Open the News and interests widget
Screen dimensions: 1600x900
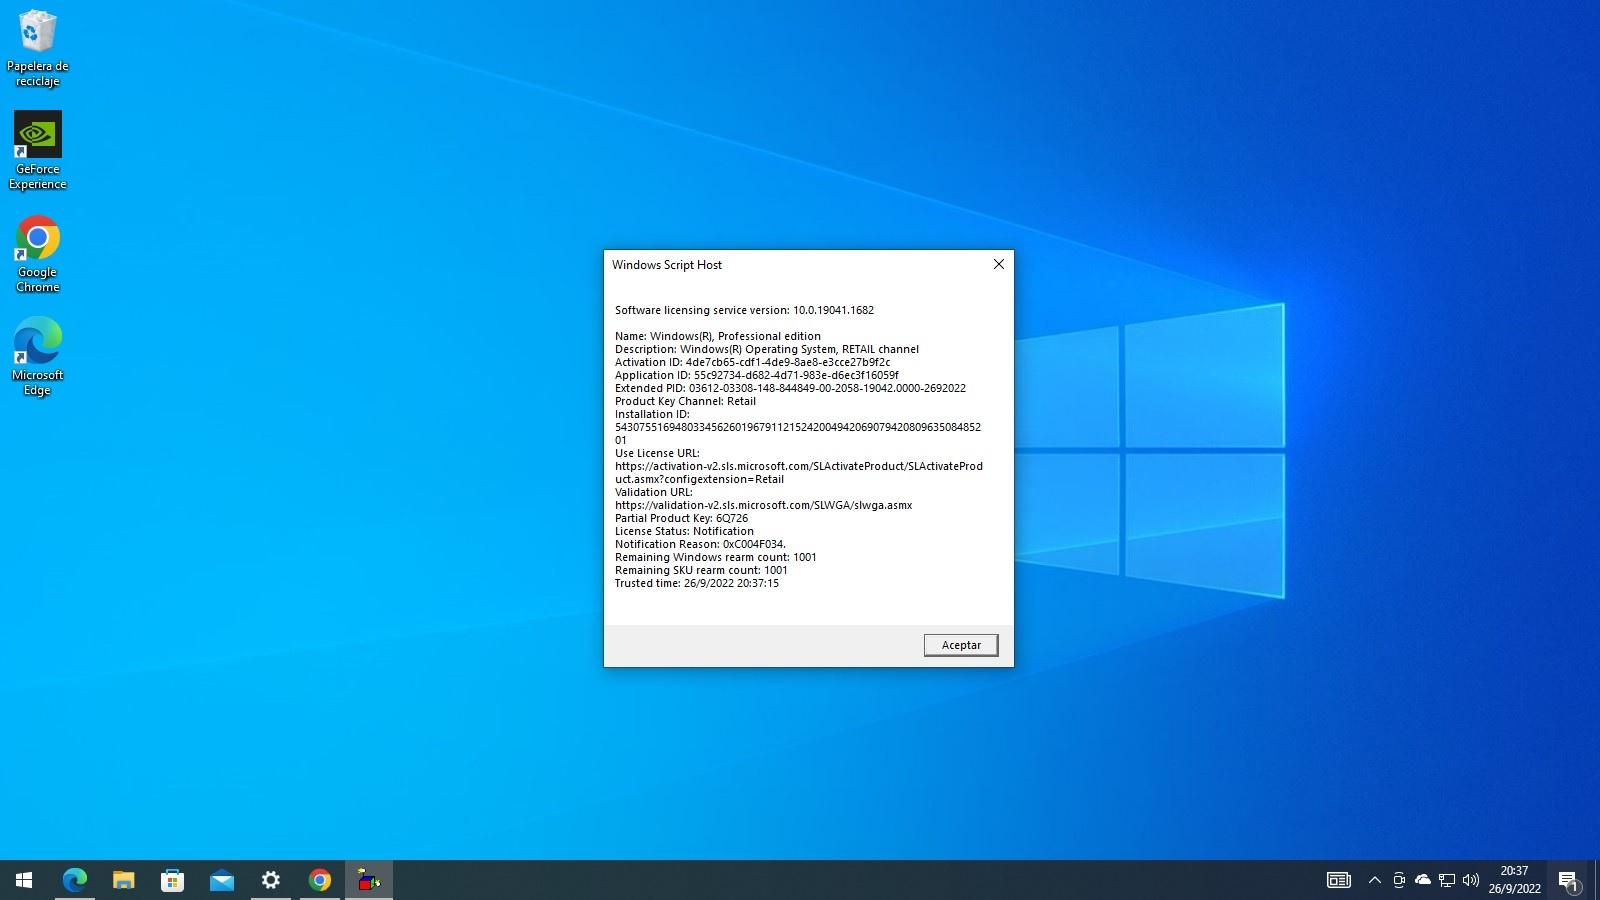click(x=1338, y=880)
